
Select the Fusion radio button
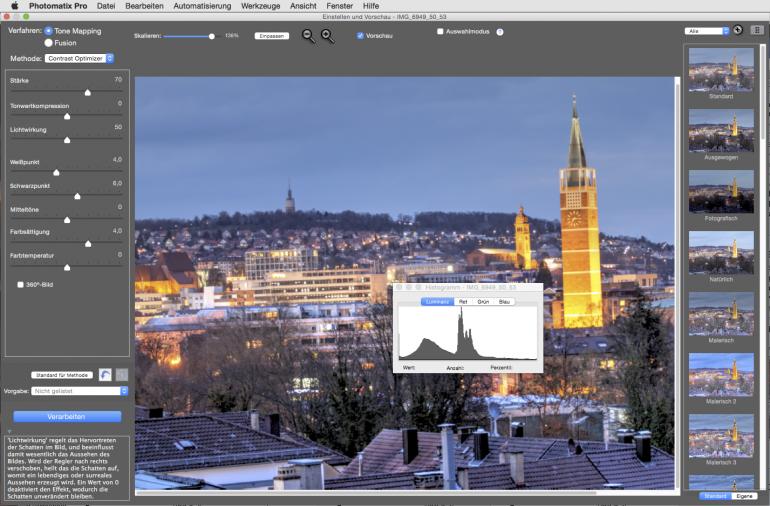[48, 43]
